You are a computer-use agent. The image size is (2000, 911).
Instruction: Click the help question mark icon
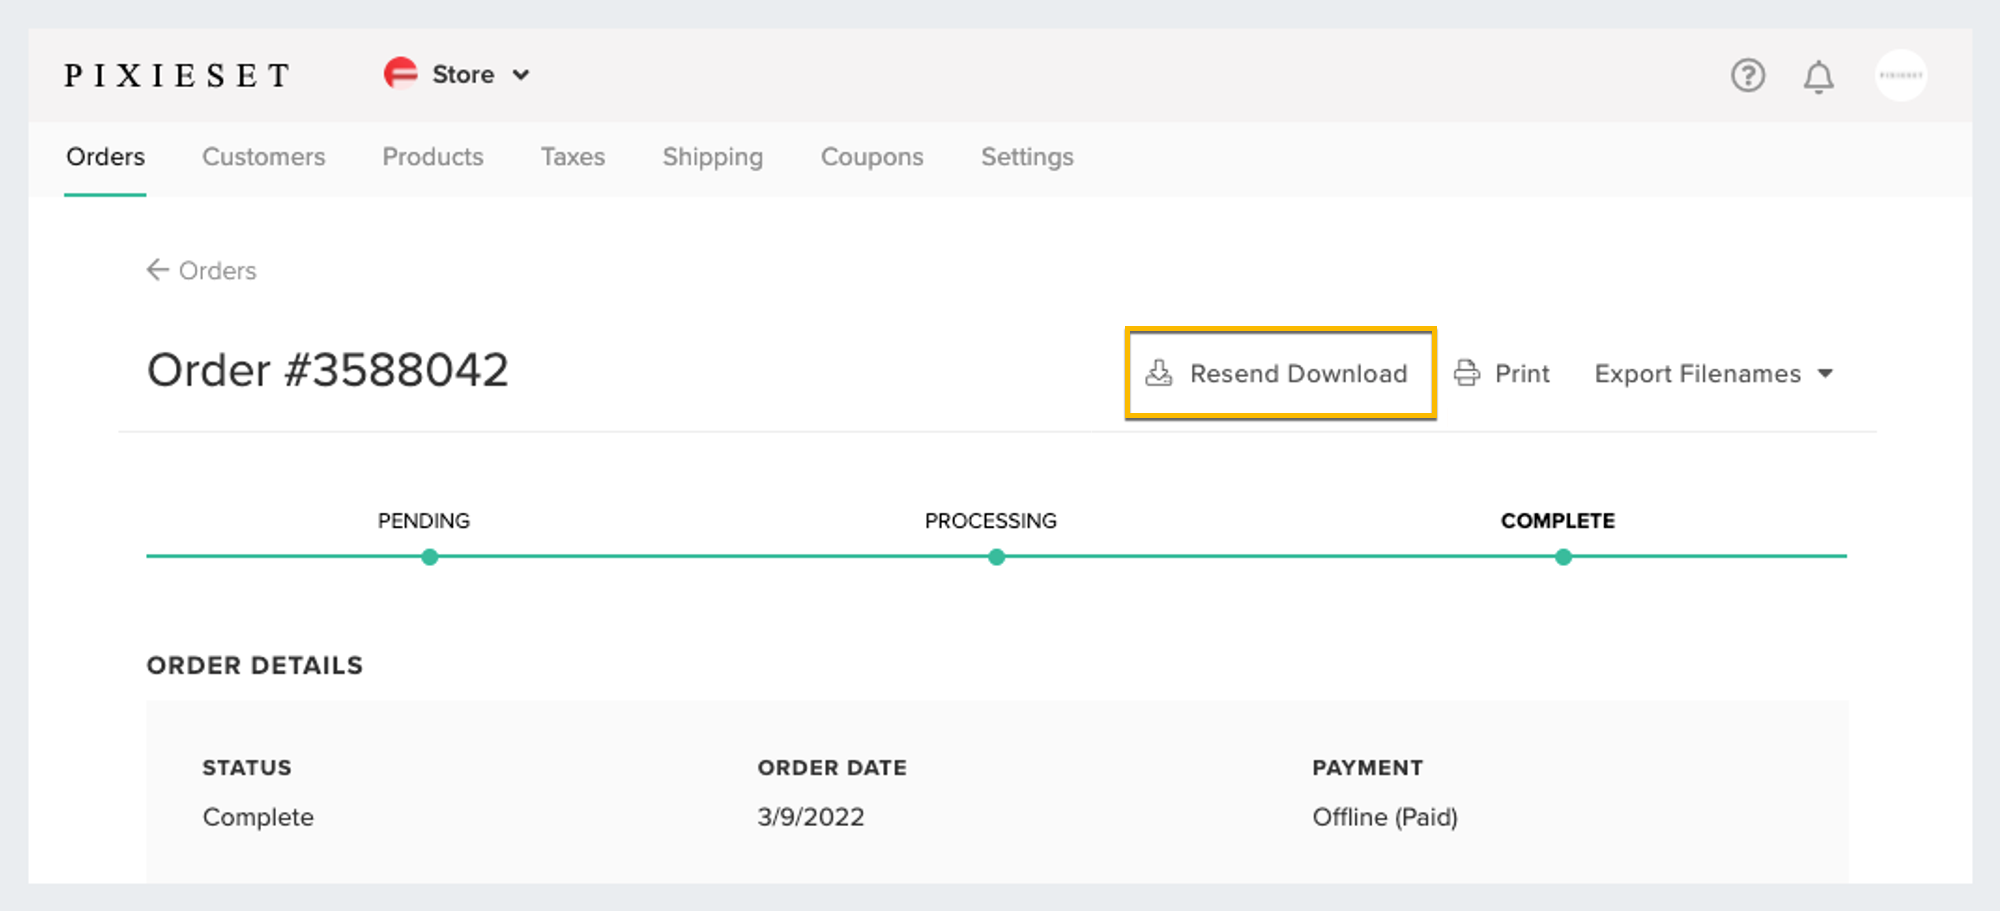(x=1747, y=75)
